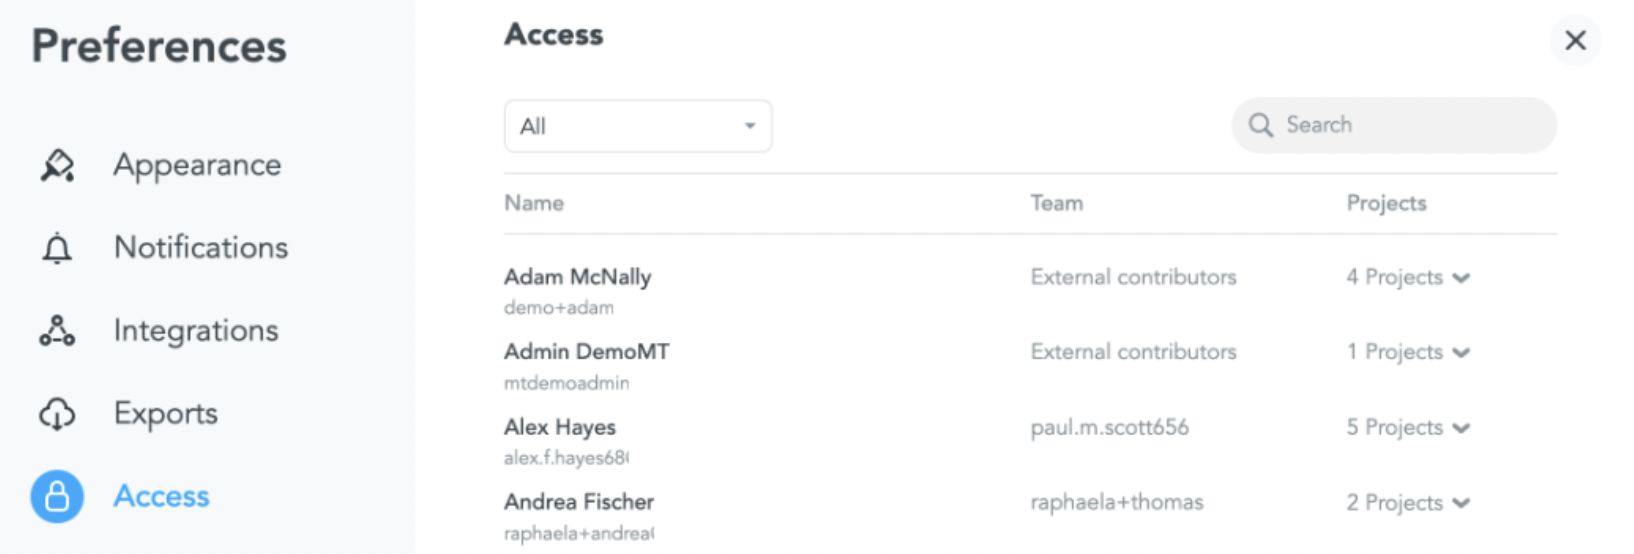Focus the Search users field

pyautogui.click(x=1394, y=125)
